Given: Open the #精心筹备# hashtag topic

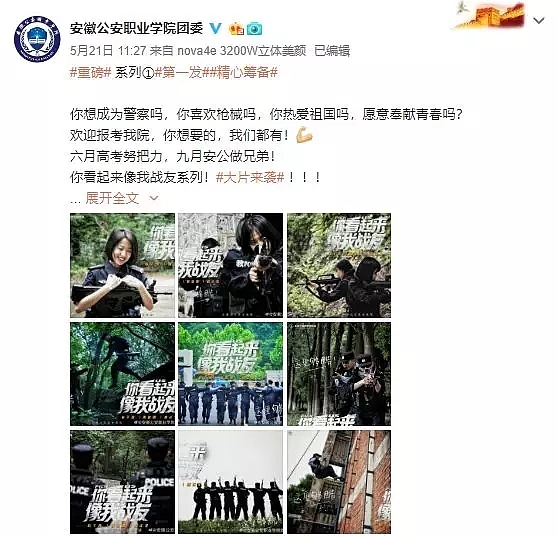Looking at the screenshot, I should click(240, 73).
